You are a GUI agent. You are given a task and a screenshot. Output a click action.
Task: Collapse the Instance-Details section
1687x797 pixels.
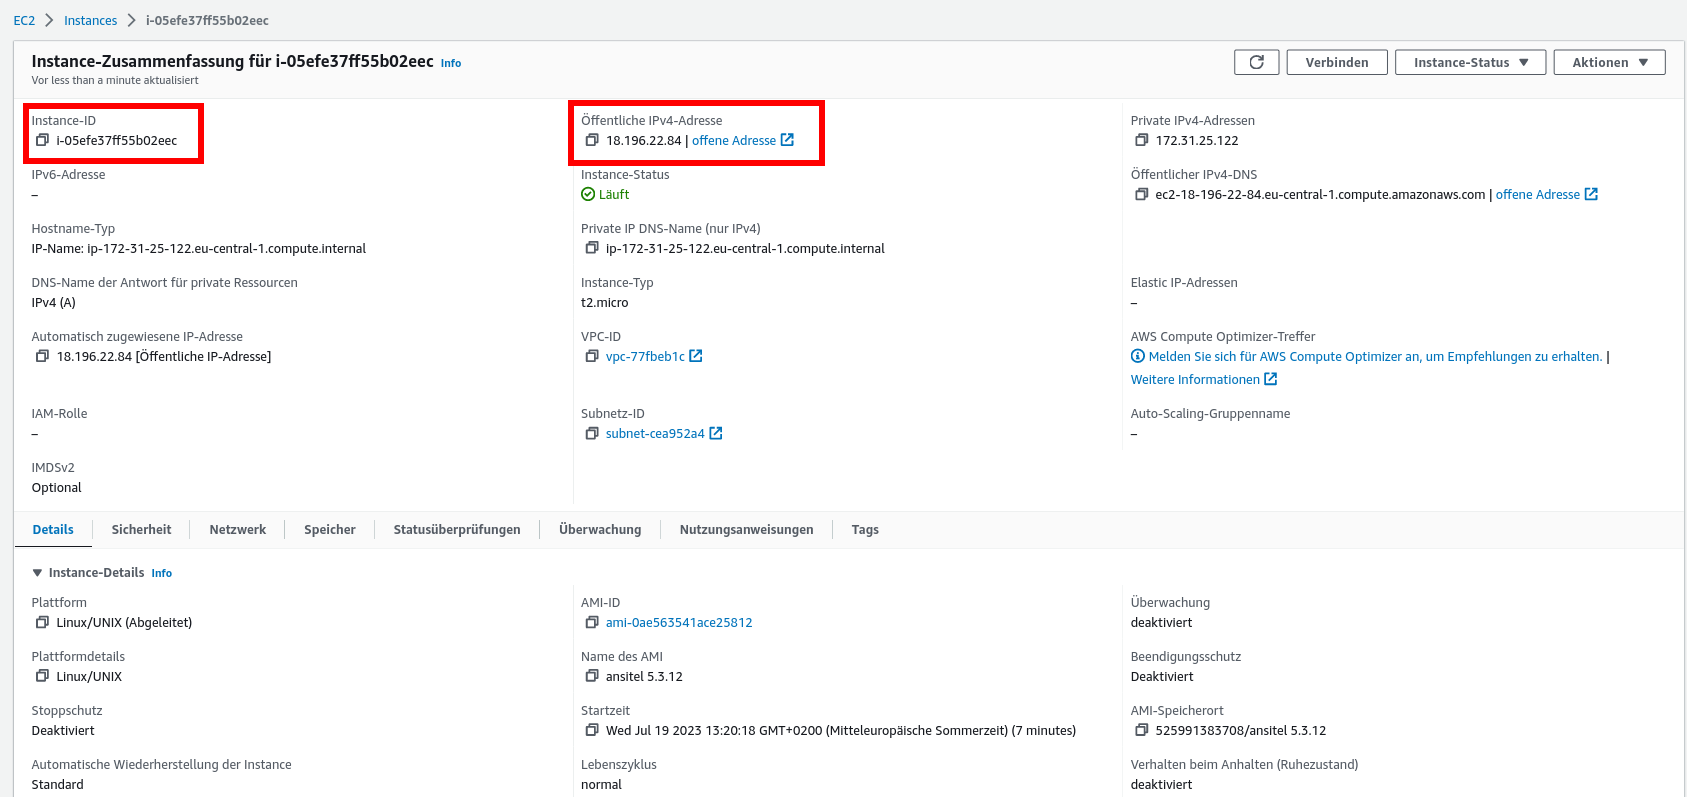tap(38, 573)
